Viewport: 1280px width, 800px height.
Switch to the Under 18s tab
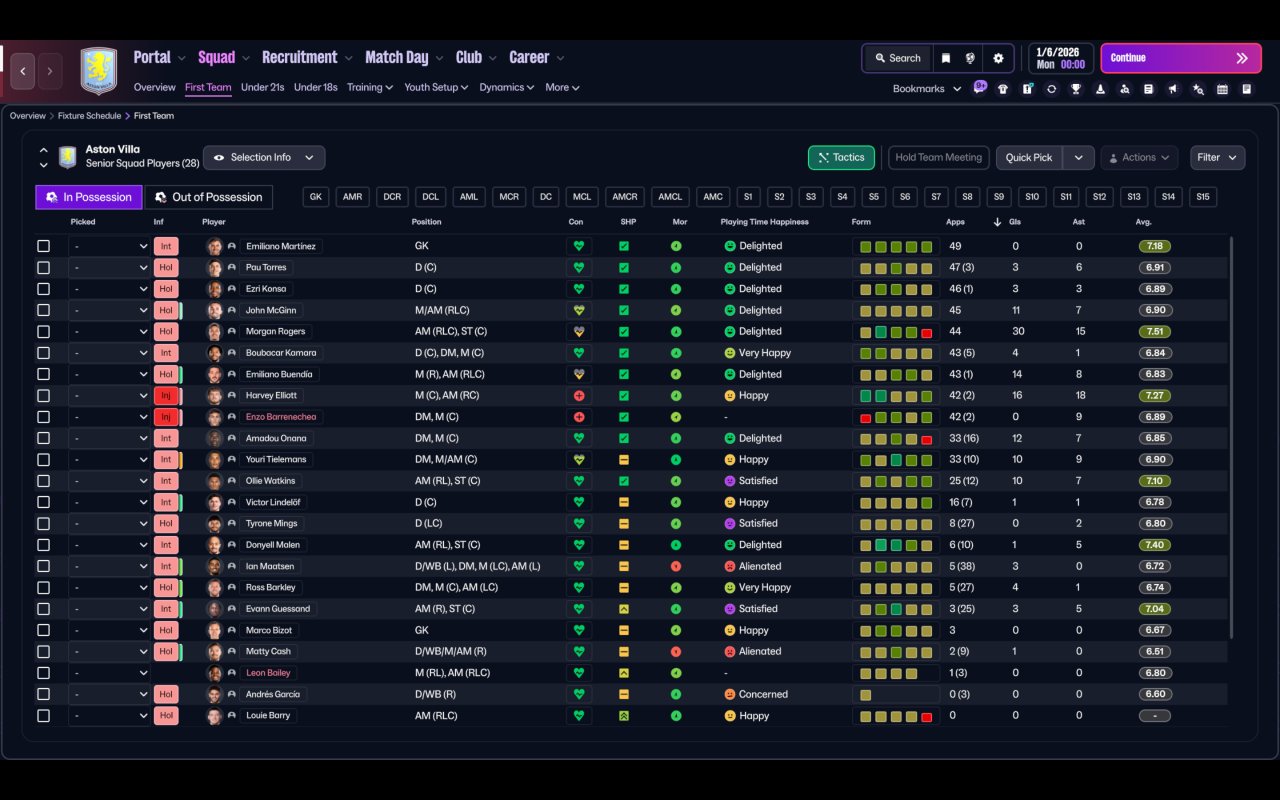coord(315,87)
